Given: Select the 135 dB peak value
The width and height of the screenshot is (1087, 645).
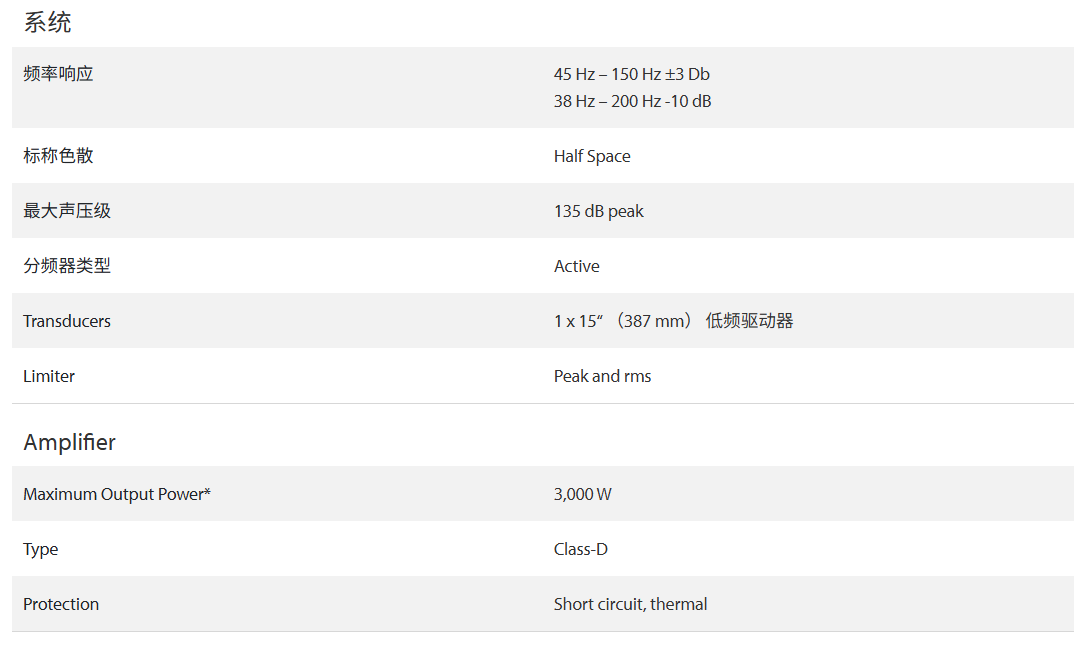Looking at the screenshot, I should pyautogui.click(x=598, y=211).
